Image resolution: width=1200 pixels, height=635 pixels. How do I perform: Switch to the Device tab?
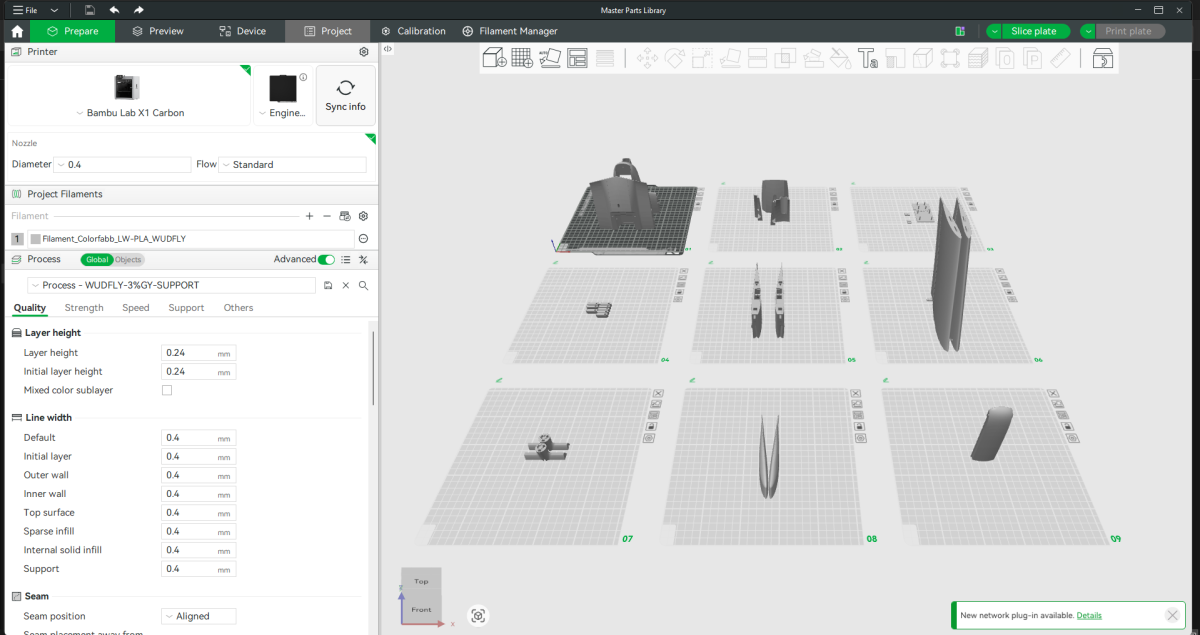[243, 31]
